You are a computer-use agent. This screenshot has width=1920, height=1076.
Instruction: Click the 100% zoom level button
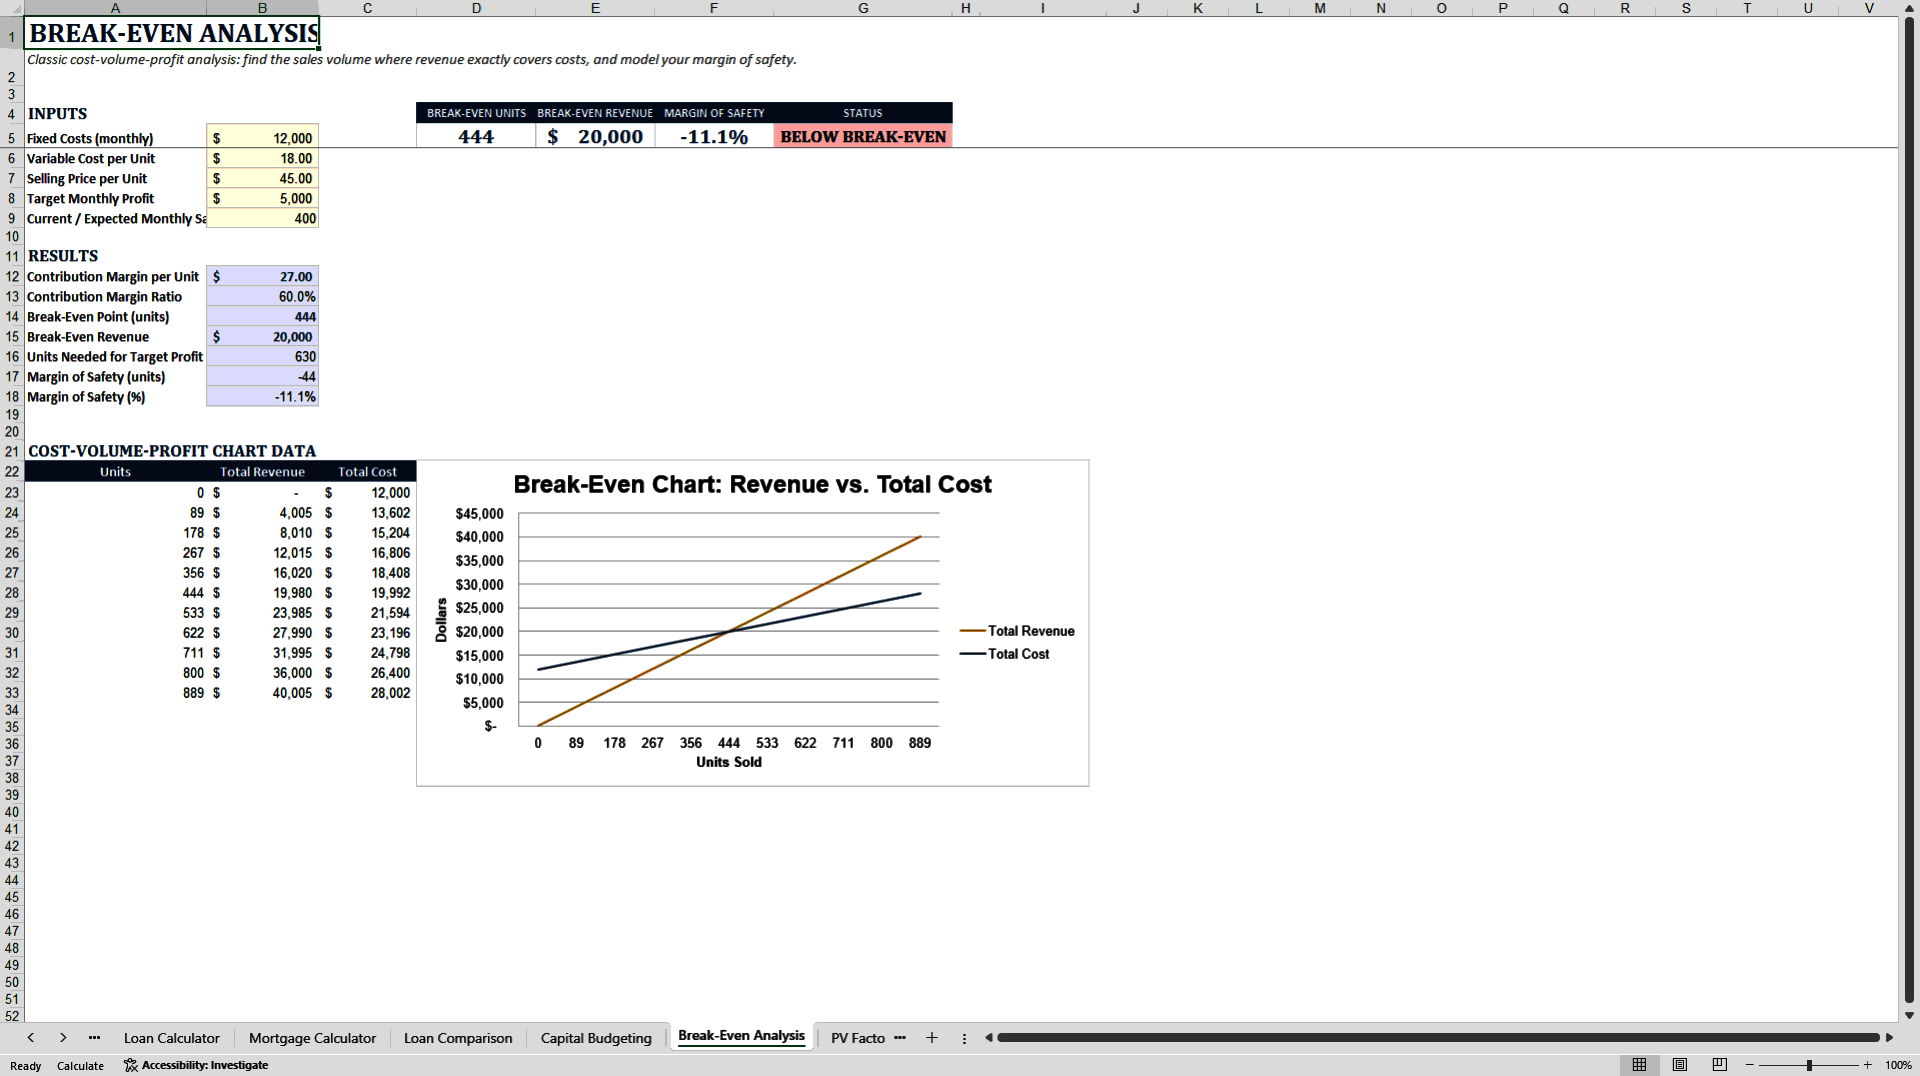1898,1065
